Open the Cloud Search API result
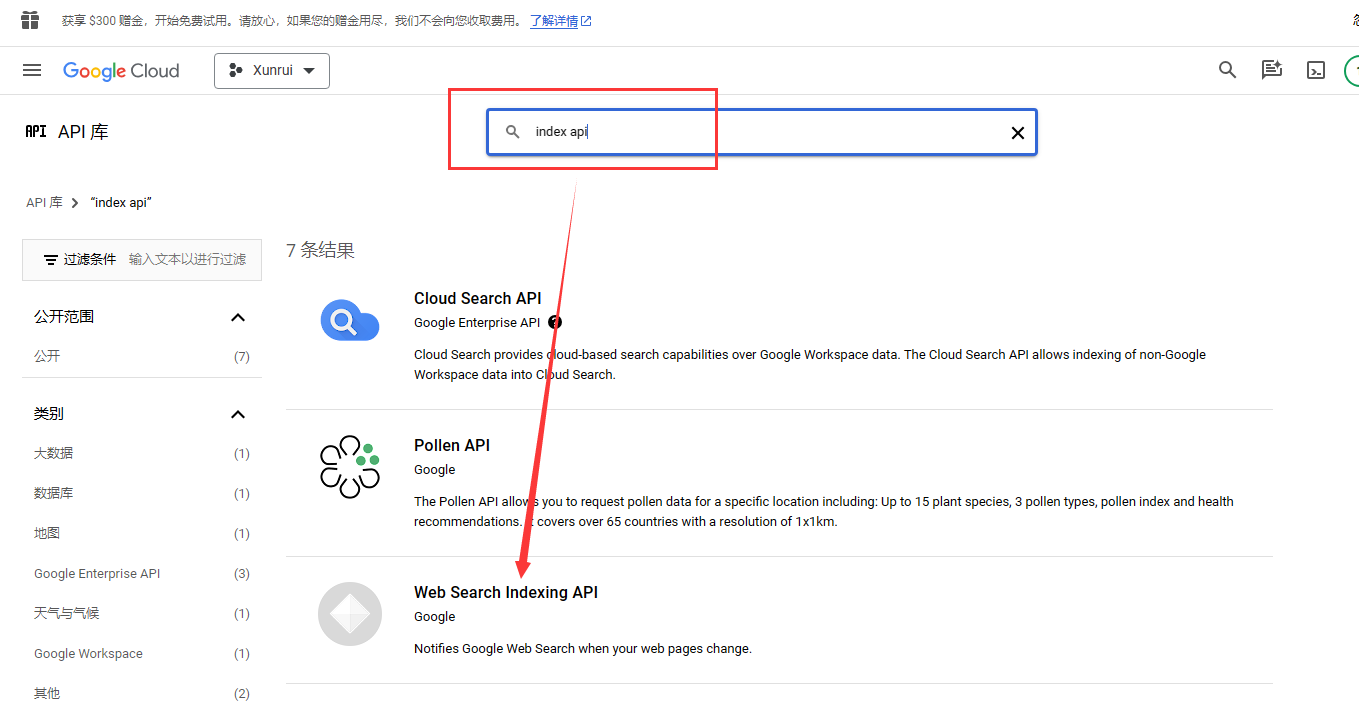 (x=478, y=298)
